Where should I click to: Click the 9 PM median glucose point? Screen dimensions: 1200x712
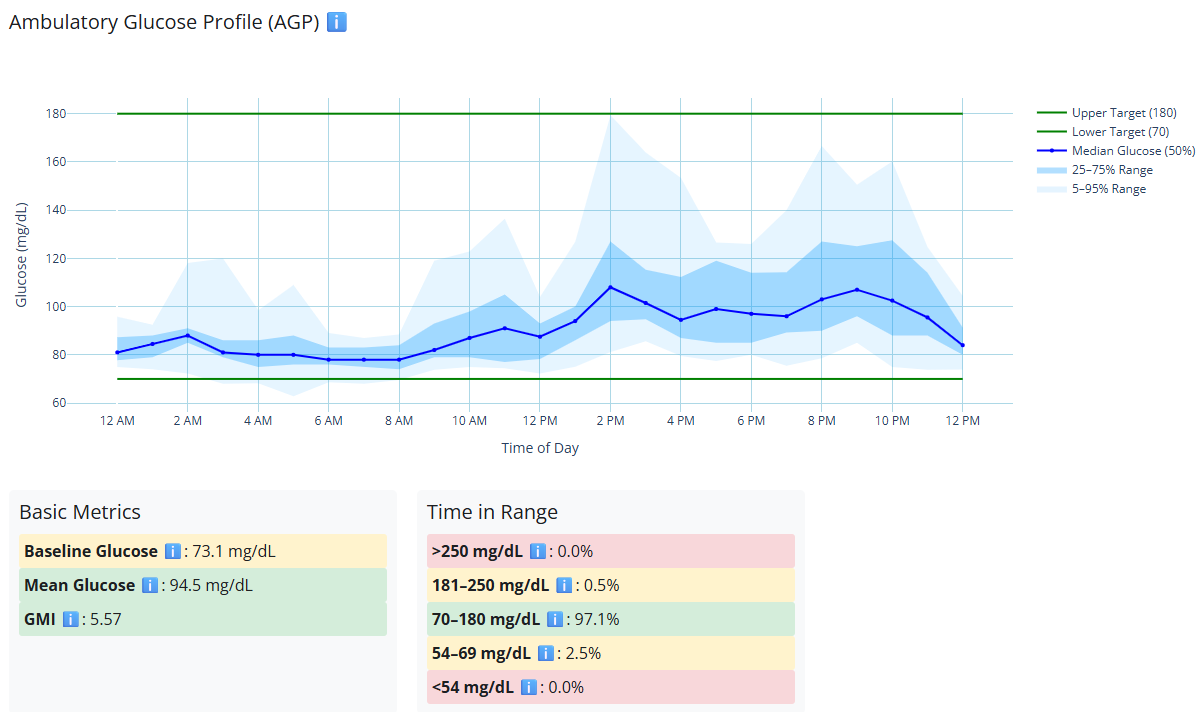(857, 290)
